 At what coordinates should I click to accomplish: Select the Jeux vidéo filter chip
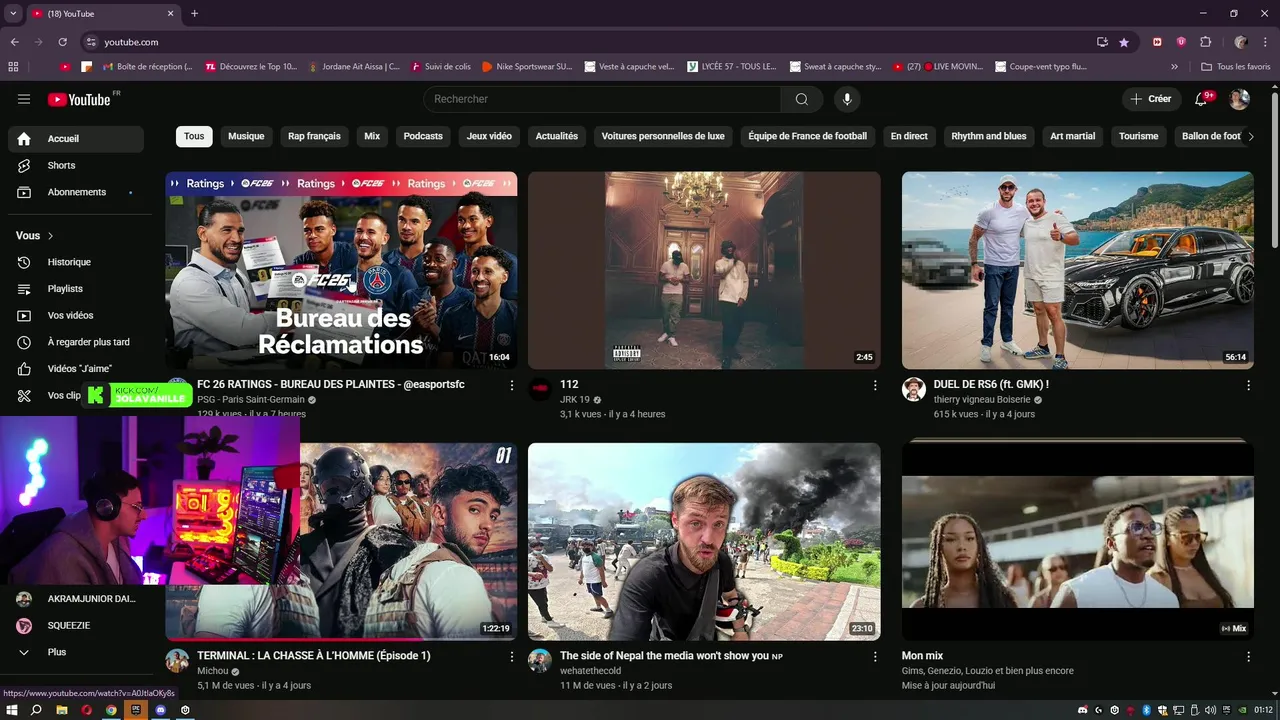point(489,136)
